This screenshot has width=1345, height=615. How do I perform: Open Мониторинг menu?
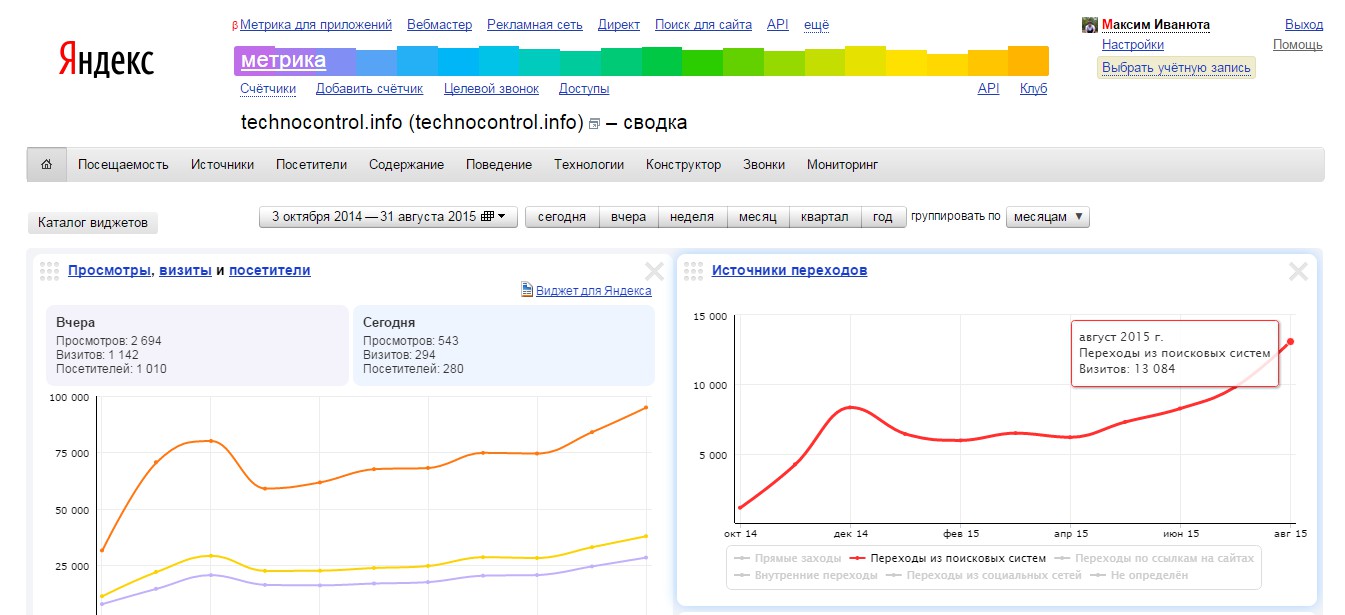pos(842,165)
